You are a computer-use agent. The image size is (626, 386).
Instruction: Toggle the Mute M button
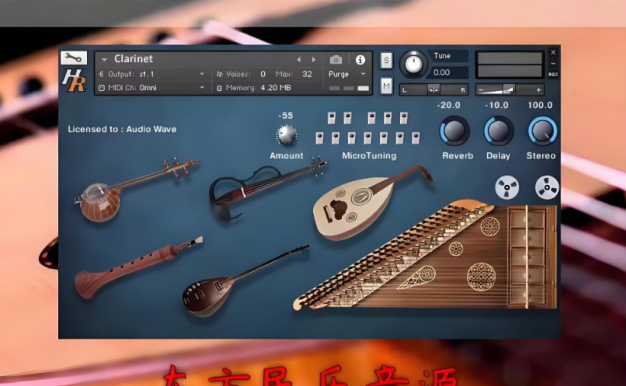(386, 86)
